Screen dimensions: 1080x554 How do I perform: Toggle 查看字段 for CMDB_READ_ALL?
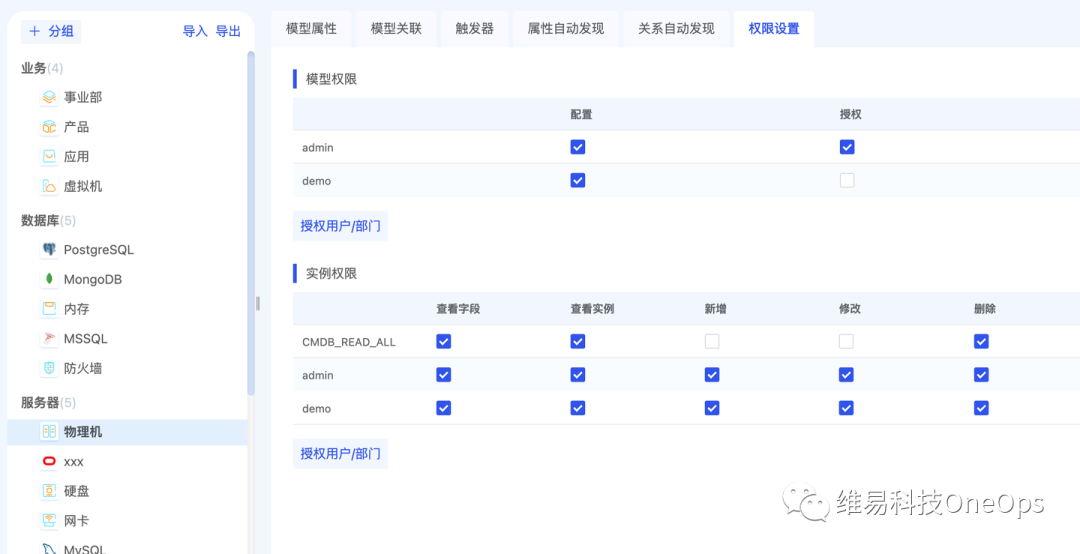pyautogui.click(x=444, y=341)
